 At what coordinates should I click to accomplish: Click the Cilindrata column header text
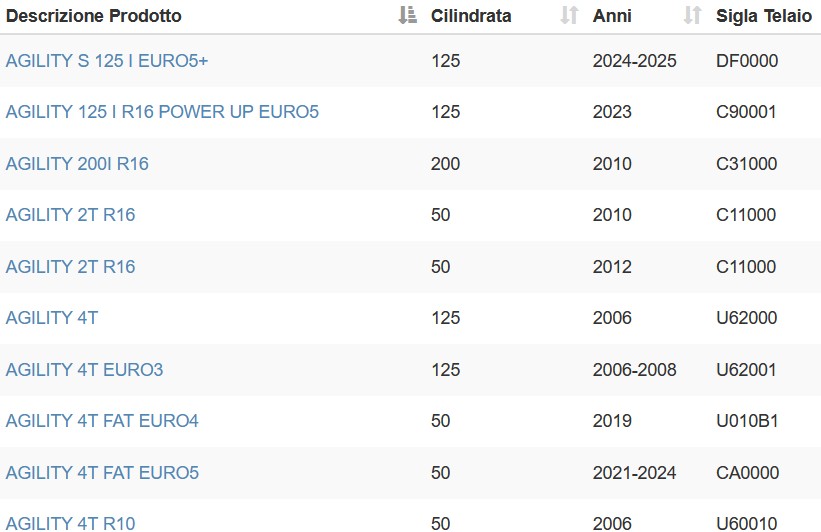tap(471, 16)
